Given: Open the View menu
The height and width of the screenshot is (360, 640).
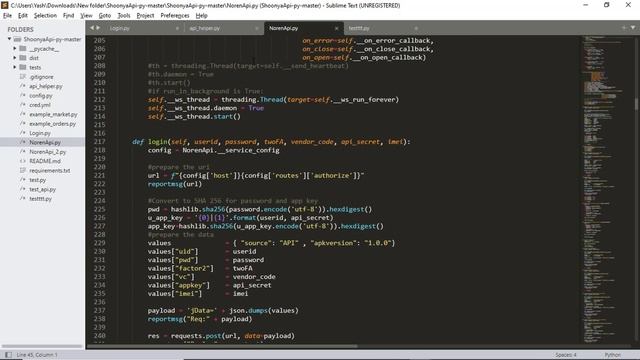Looking at the screenshot, I should (87, 16).
